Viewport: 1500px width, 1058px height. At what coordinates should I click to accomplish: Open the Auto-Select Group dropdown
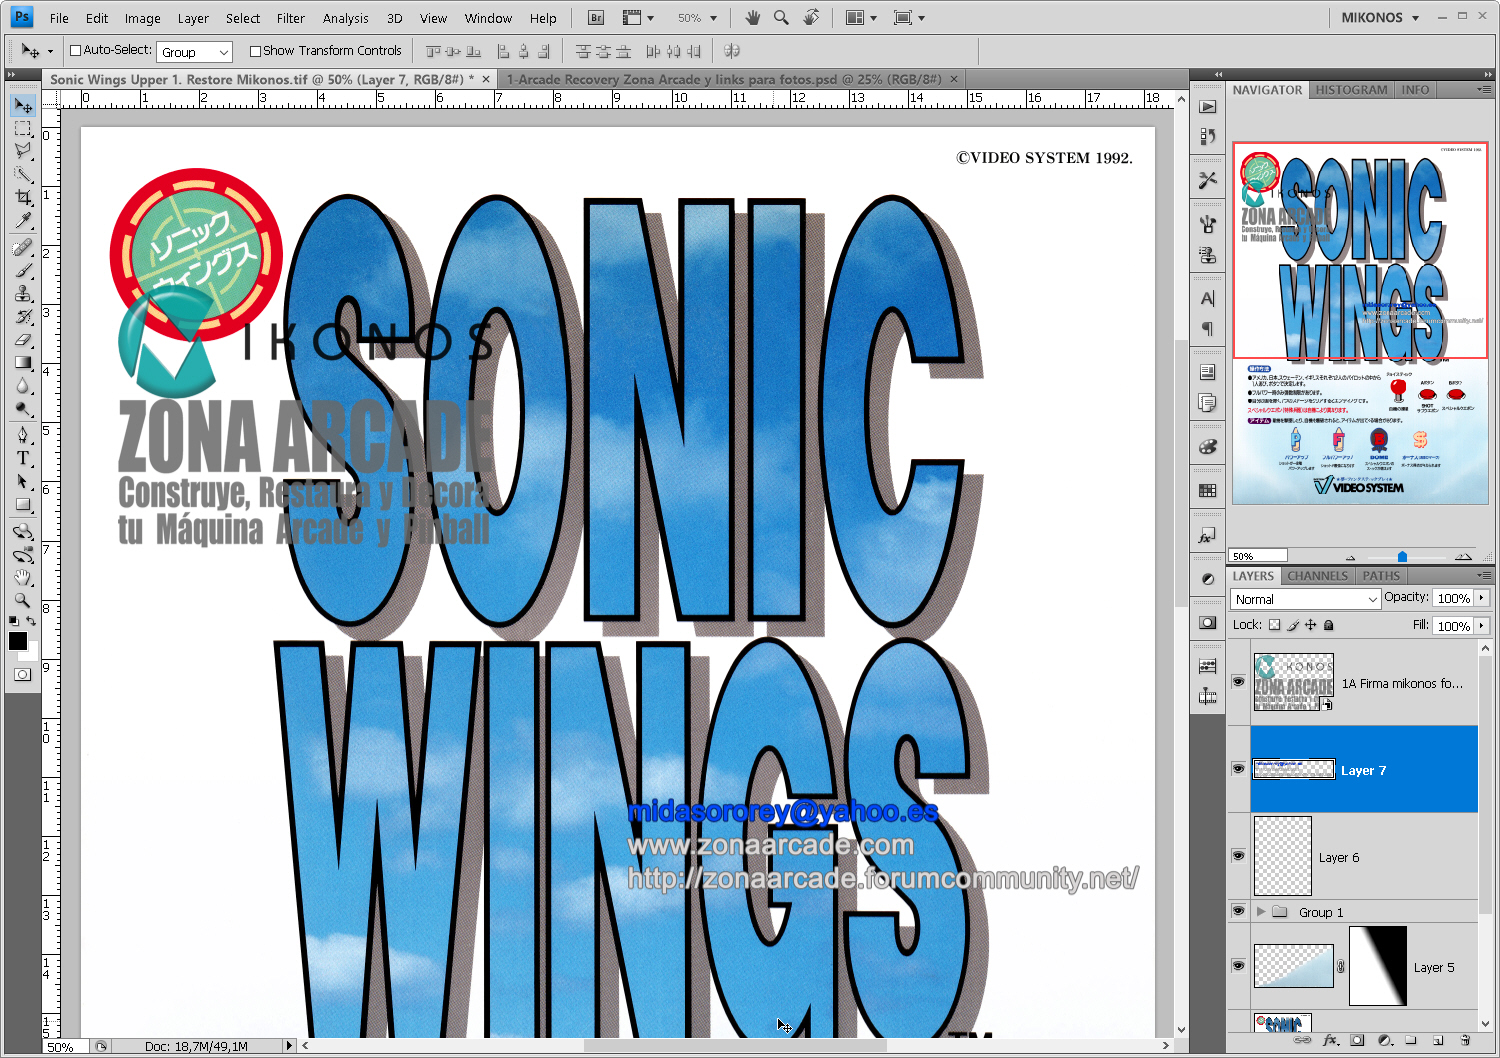(x=193, y=50)
